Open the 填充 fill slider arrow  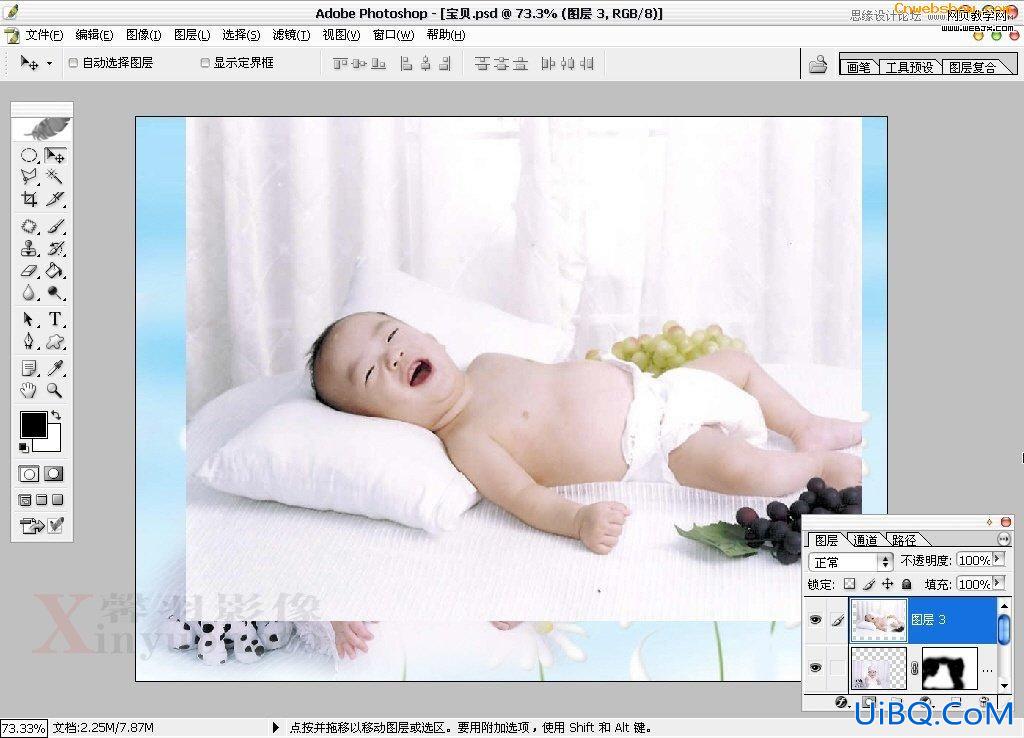point(998,583)
